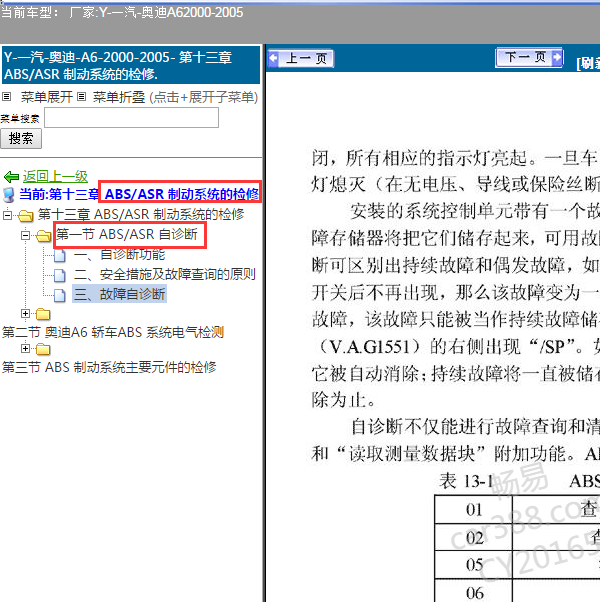Select the 菜单折叠 text link
Screen dimensions: 600x602
tap(119, 97)
